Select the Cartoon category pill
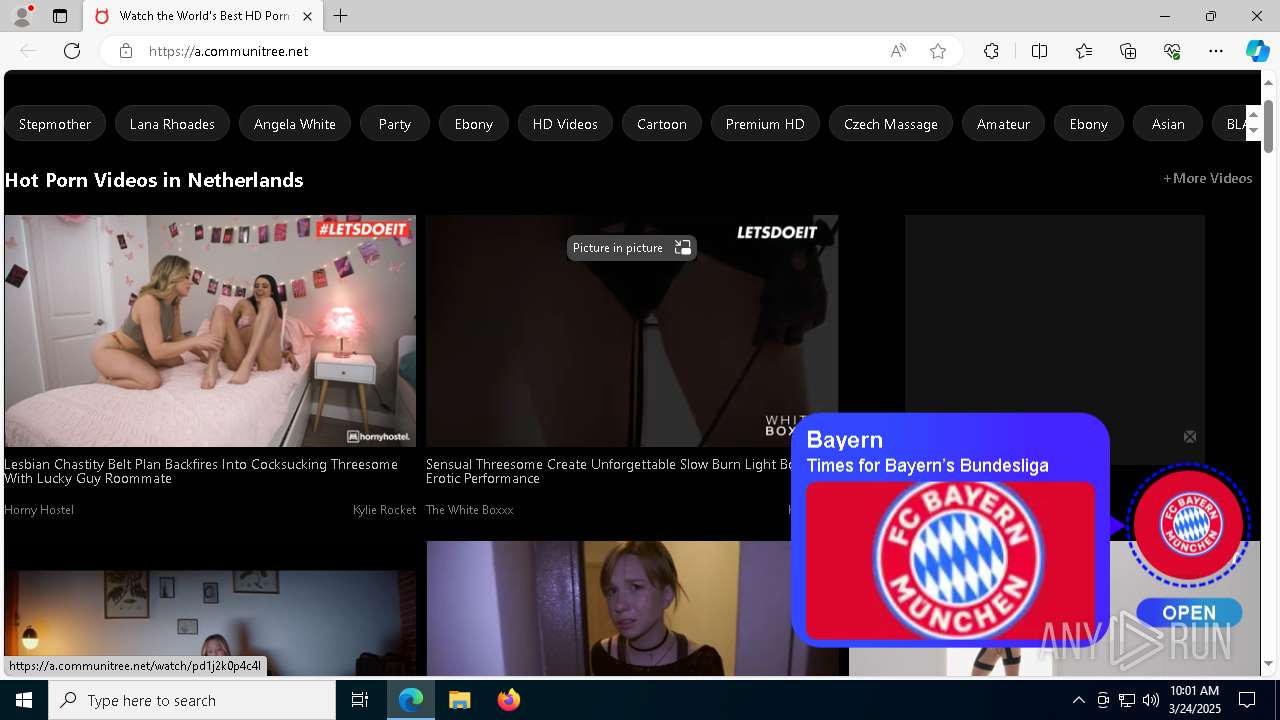Viewport: 1280px width, 720px height. click(662, 124)
